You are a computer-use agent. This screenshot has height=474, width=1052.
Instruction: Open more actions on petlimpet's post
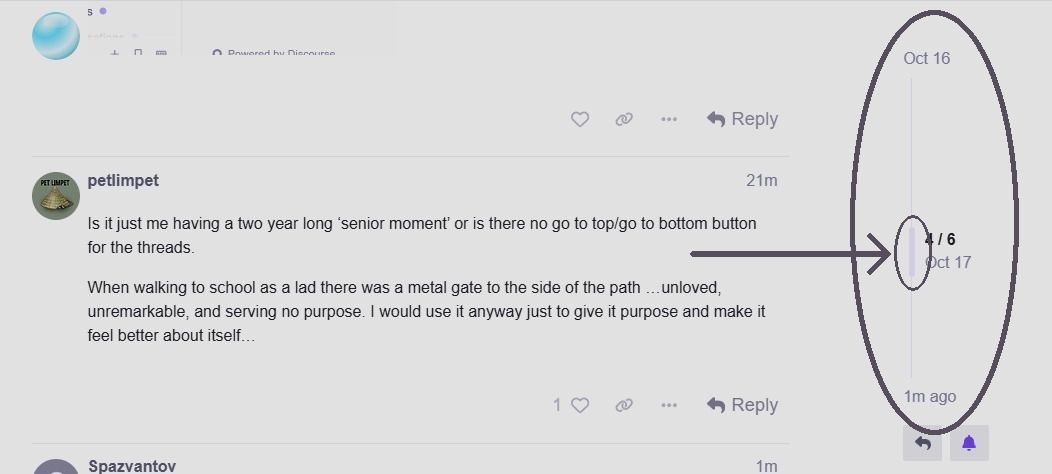[669, 405]
